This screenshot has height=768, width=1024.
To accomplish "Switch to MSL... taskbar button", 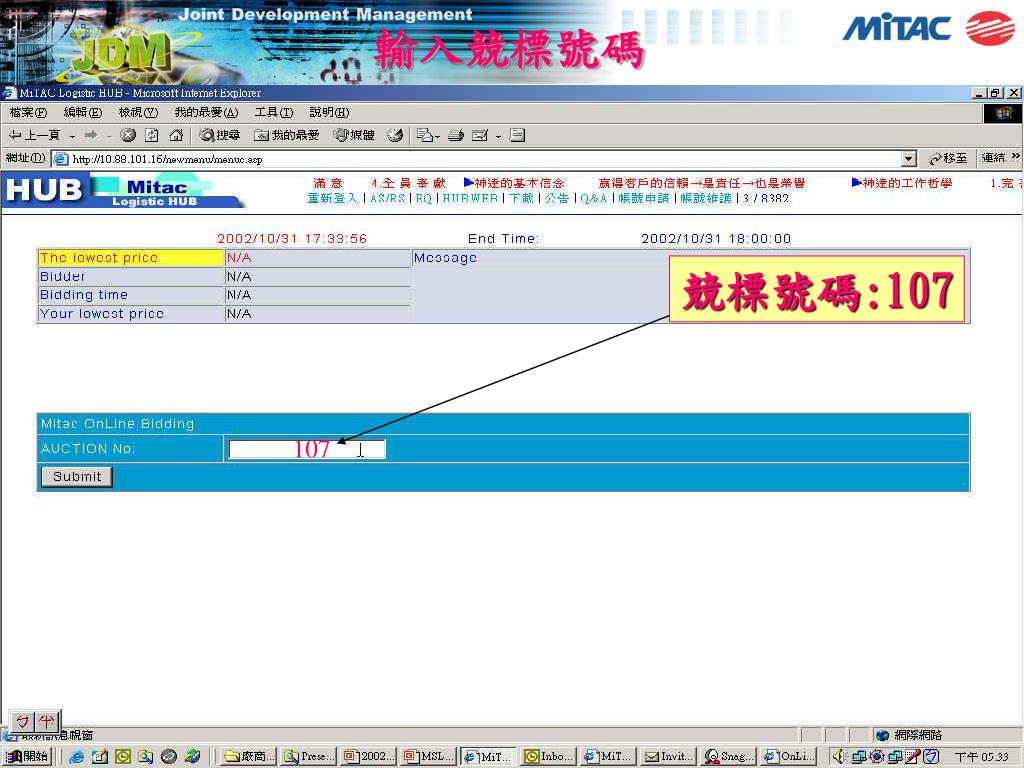I will tap(428, 756).
